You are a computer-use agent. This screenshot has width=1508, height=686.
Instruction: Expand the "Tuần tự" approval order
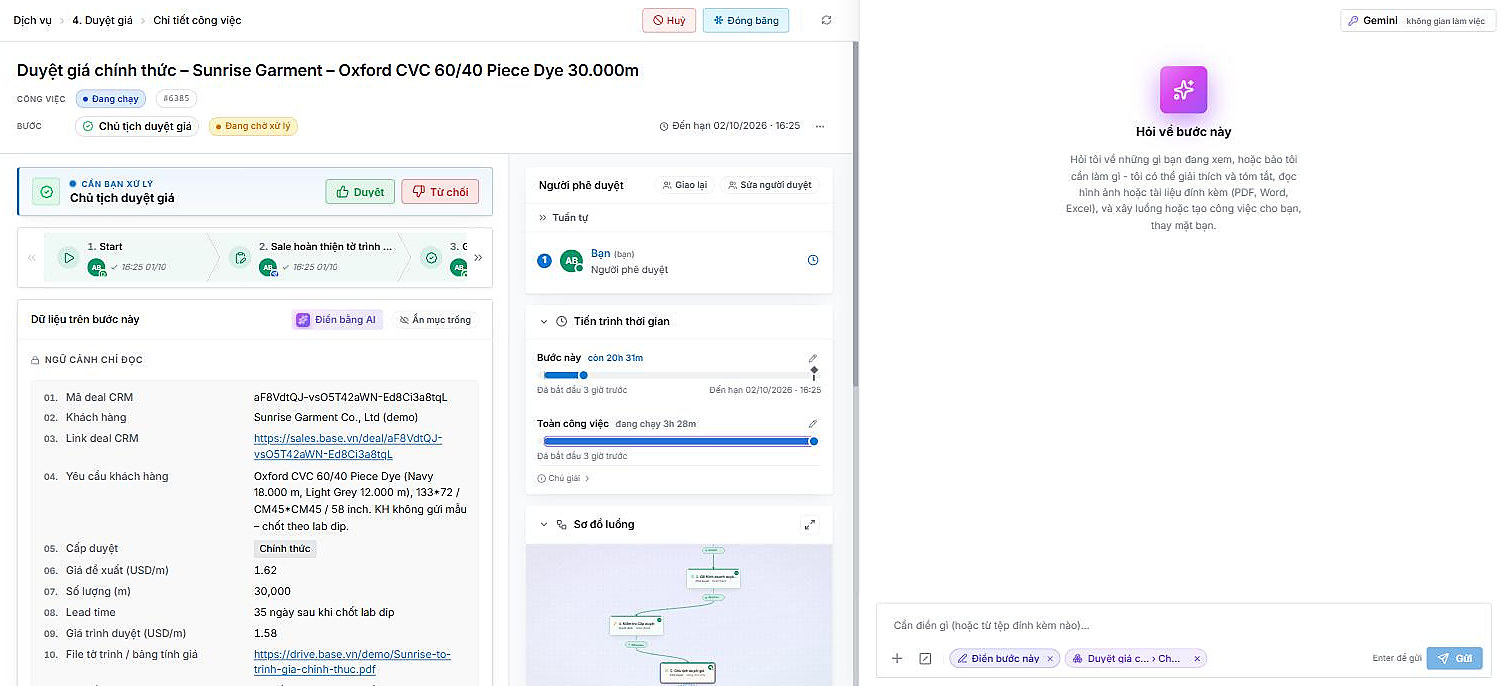563,217
